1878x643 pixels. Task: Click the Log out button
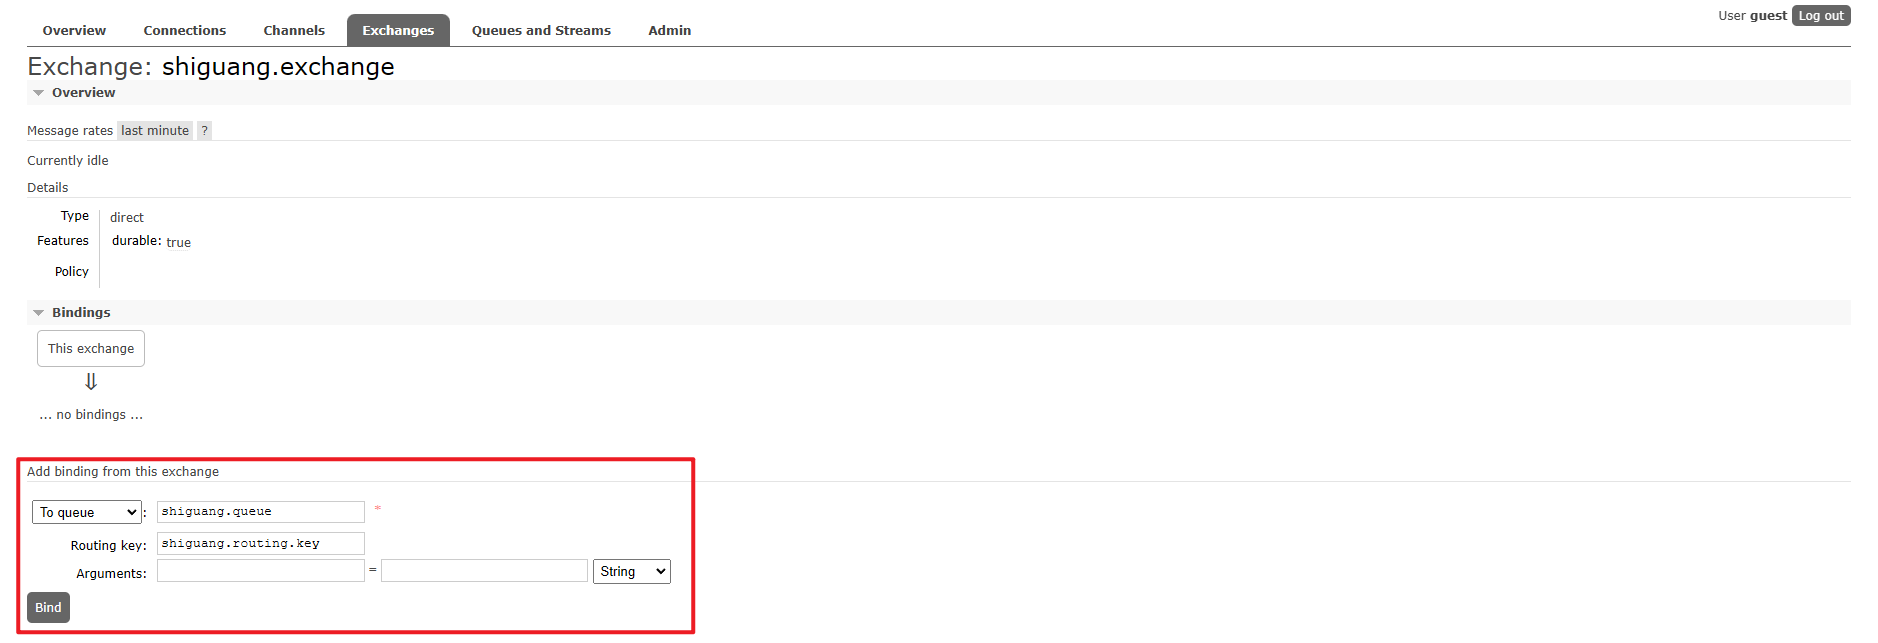pos(1821,15)
